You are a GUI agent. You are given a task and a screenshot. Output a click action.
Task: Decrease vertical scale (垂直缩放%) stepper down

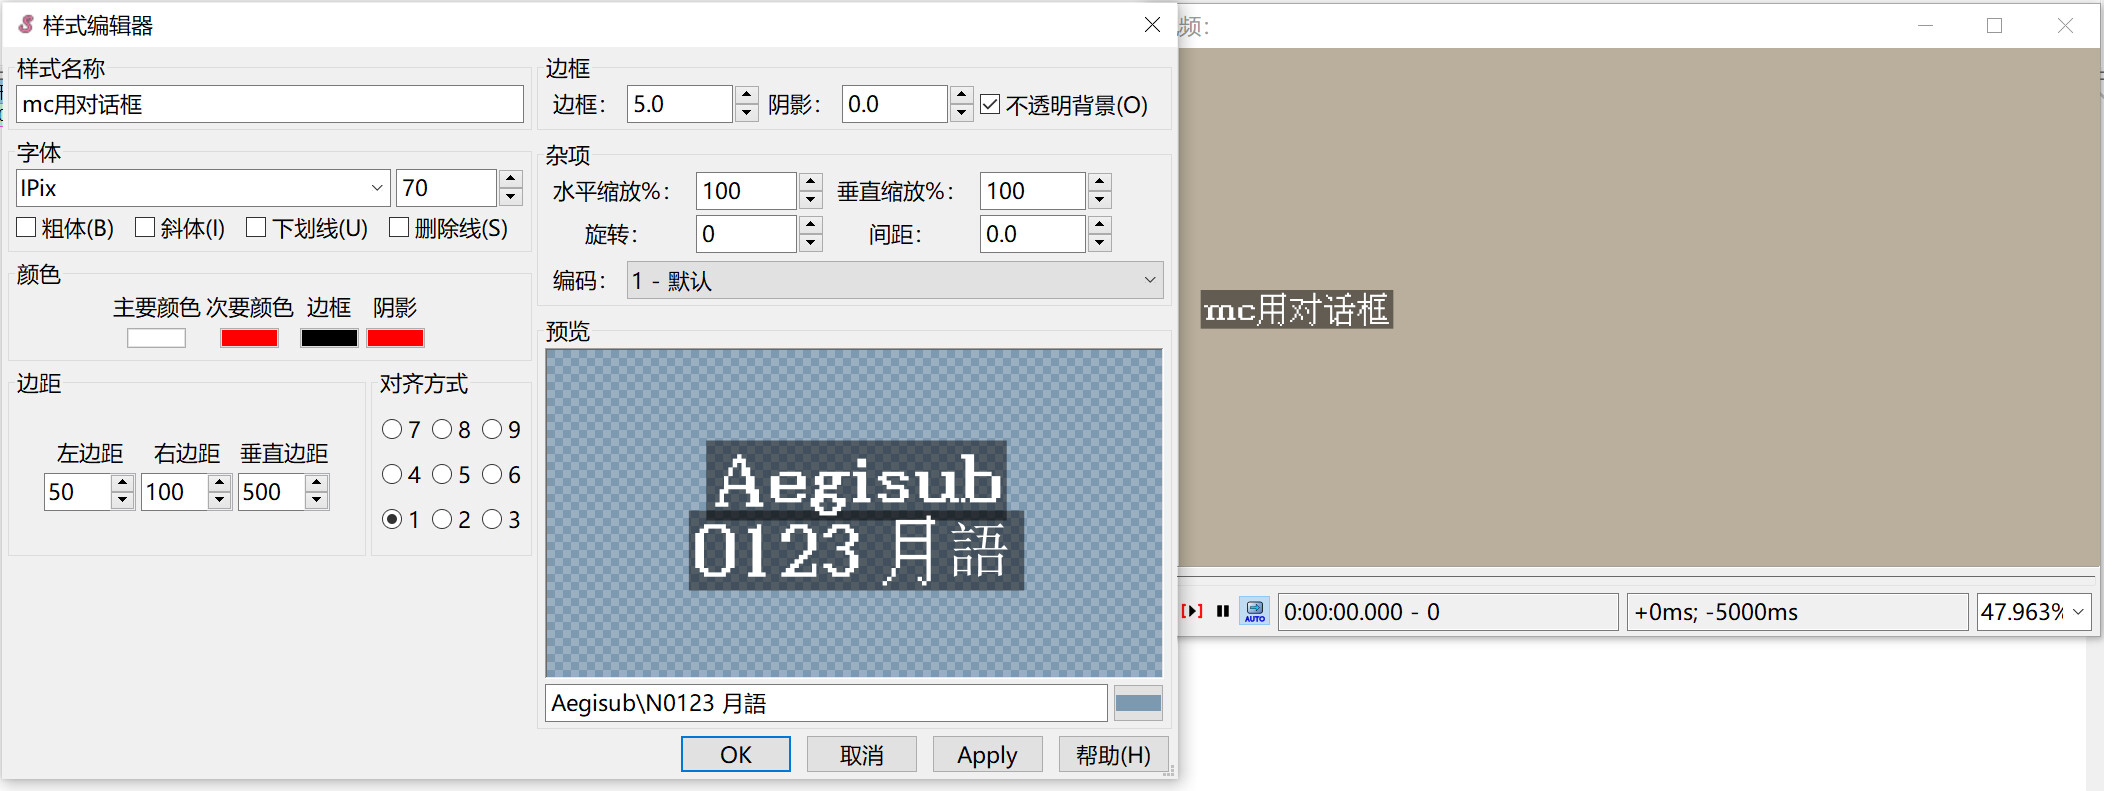point(1100,200)
